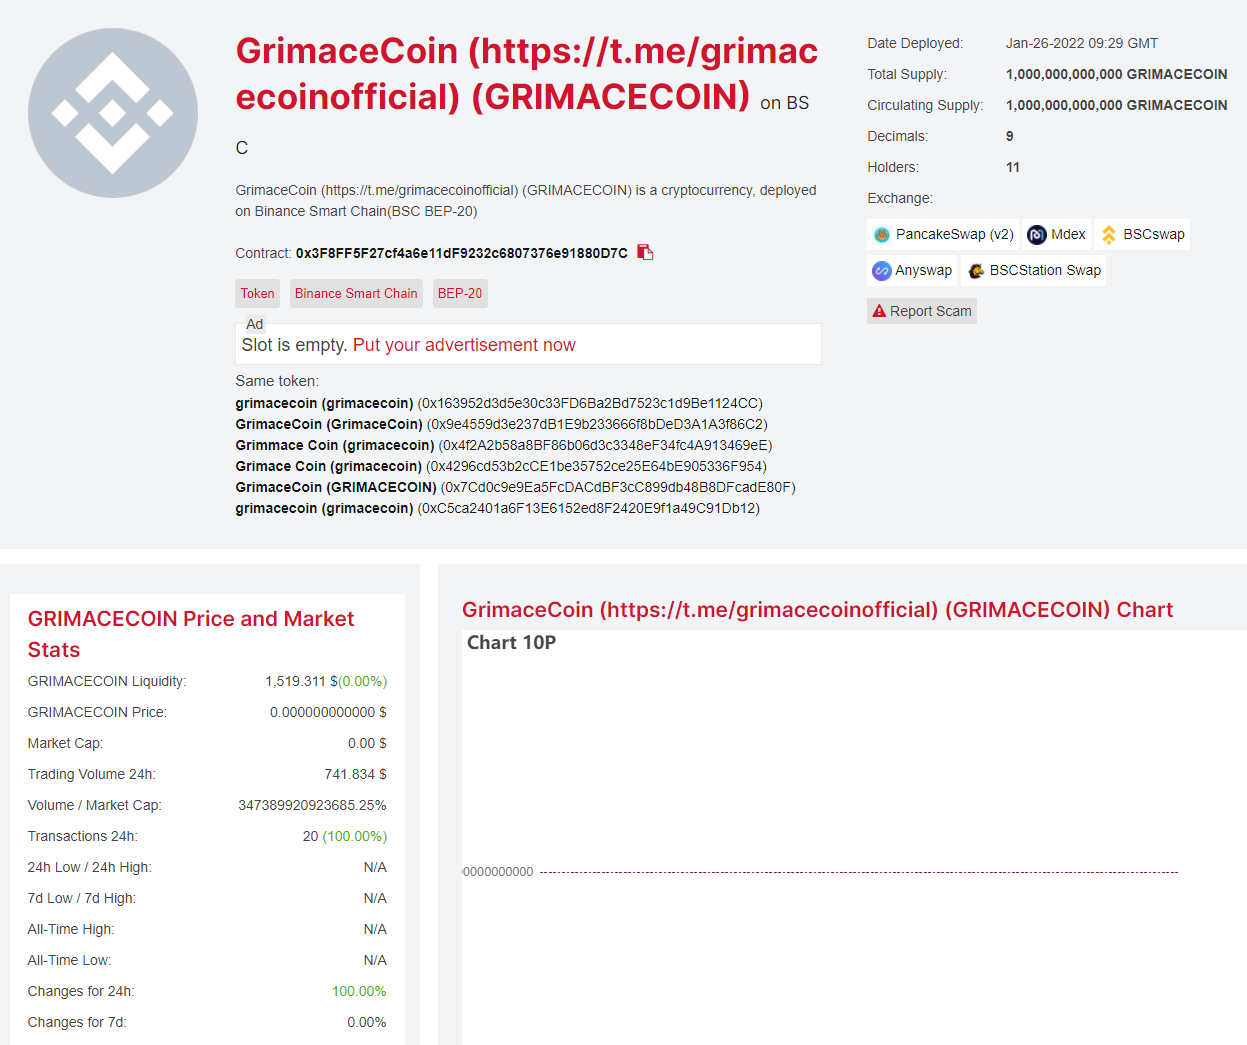Click the warning triangle on Report Scam
1247x1045 pixels.
[879, 311]
